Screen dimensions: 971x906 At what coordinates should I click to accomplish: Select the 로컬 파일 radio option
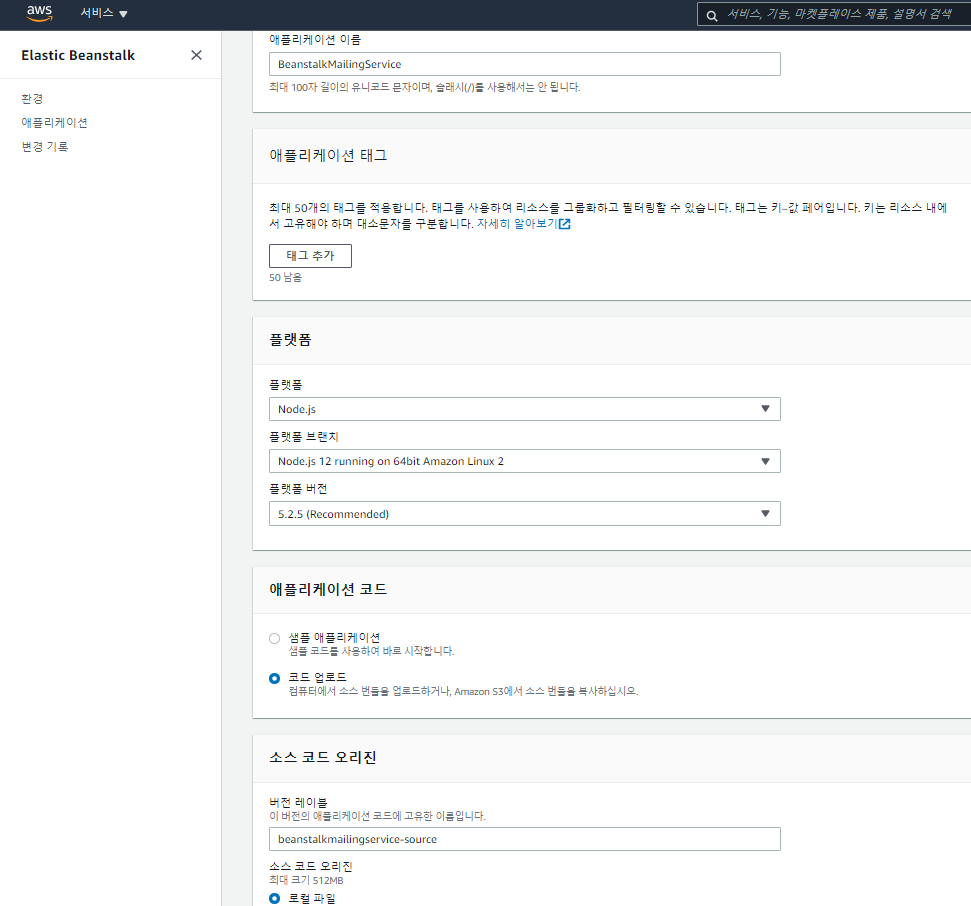[274, 899]
